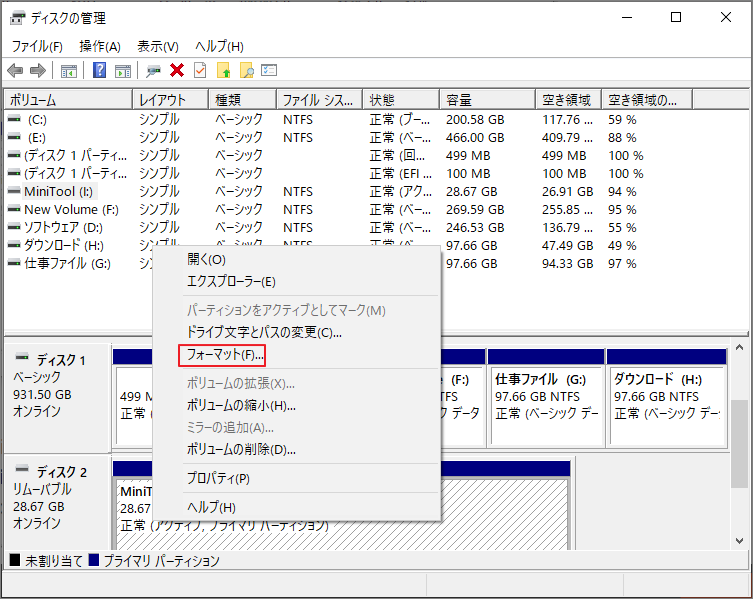Sort by 容量 column header
The image size is (753, 599).
tap(487, 100)
